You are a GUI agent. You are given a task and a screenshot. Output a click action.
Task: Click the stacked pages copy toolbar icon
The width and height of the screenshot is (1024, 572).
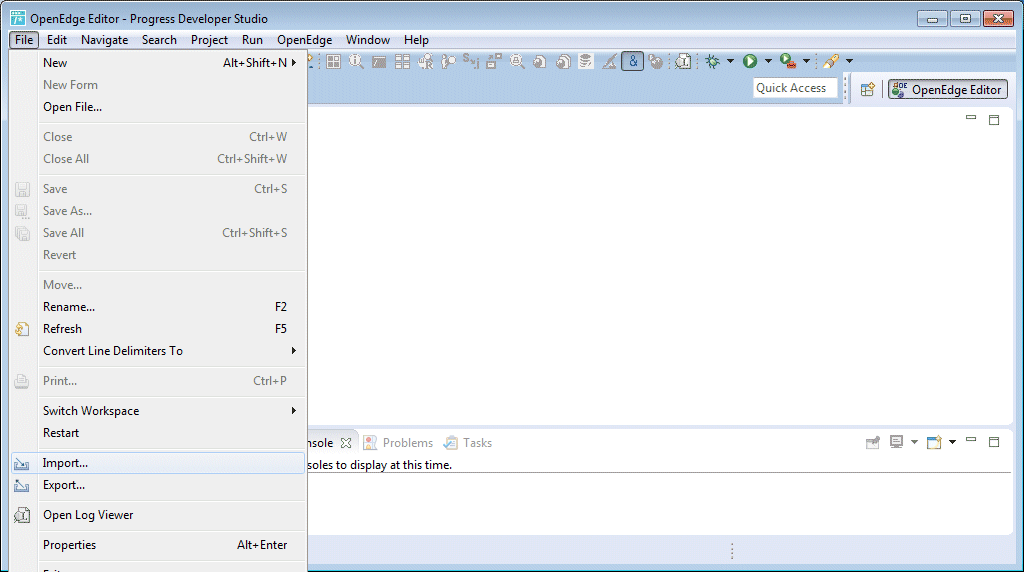point(563,62)
